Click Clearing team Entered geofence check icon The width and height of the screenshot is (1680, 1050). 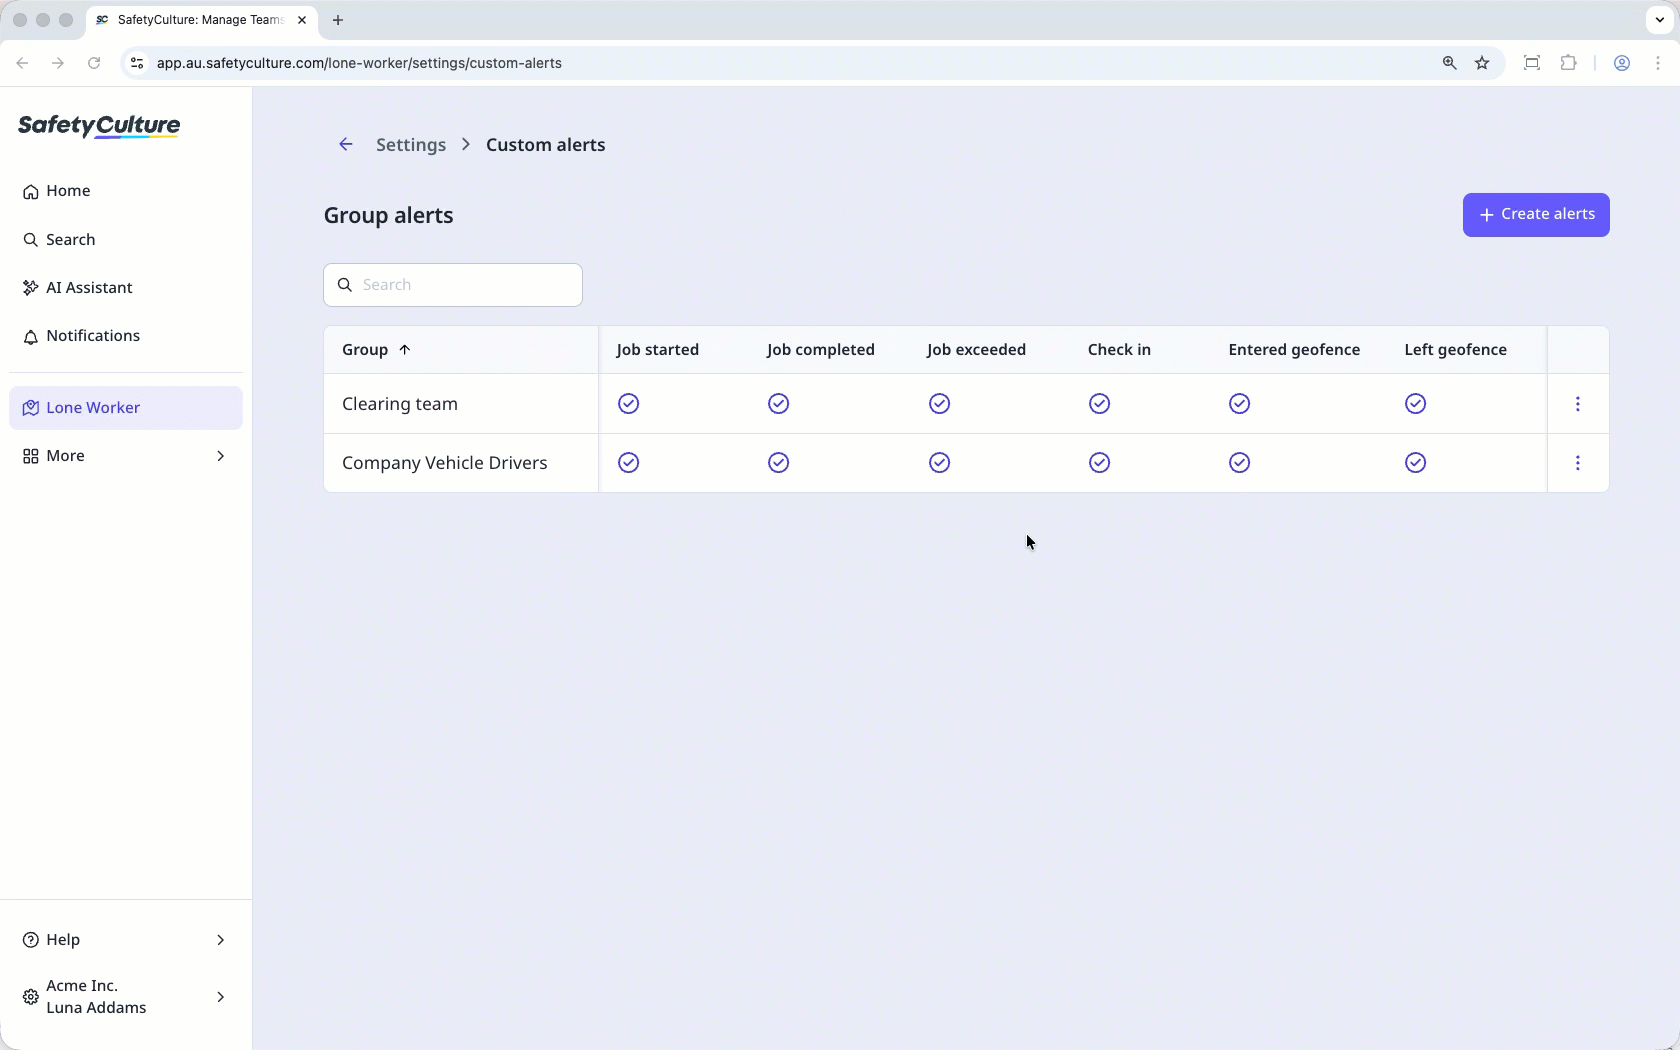(1240, 404)
